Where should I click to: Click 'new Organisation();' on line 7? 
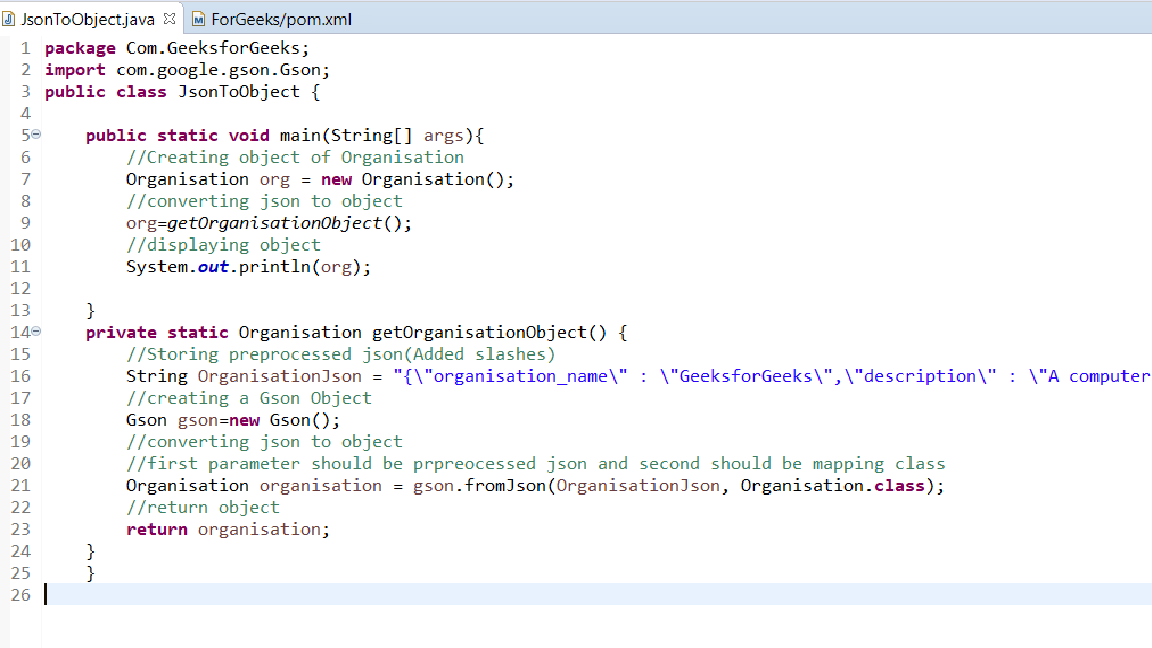[x=417, y=179]
